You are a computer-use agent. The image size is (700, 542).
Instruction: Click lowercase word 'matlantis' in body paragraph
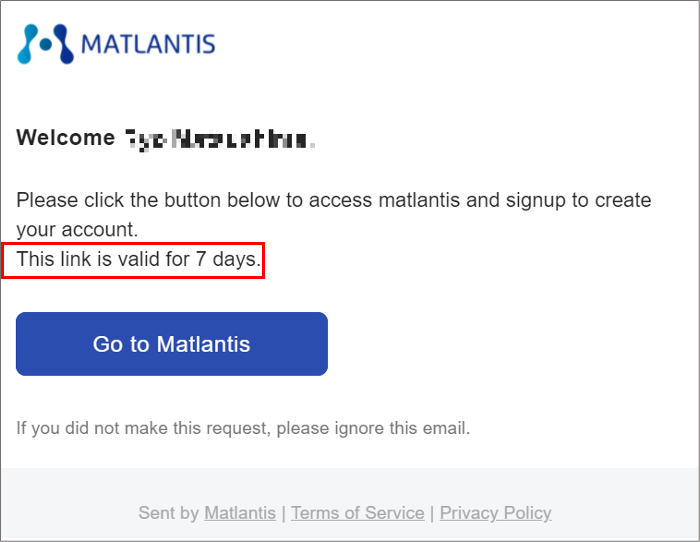(420, 200)
